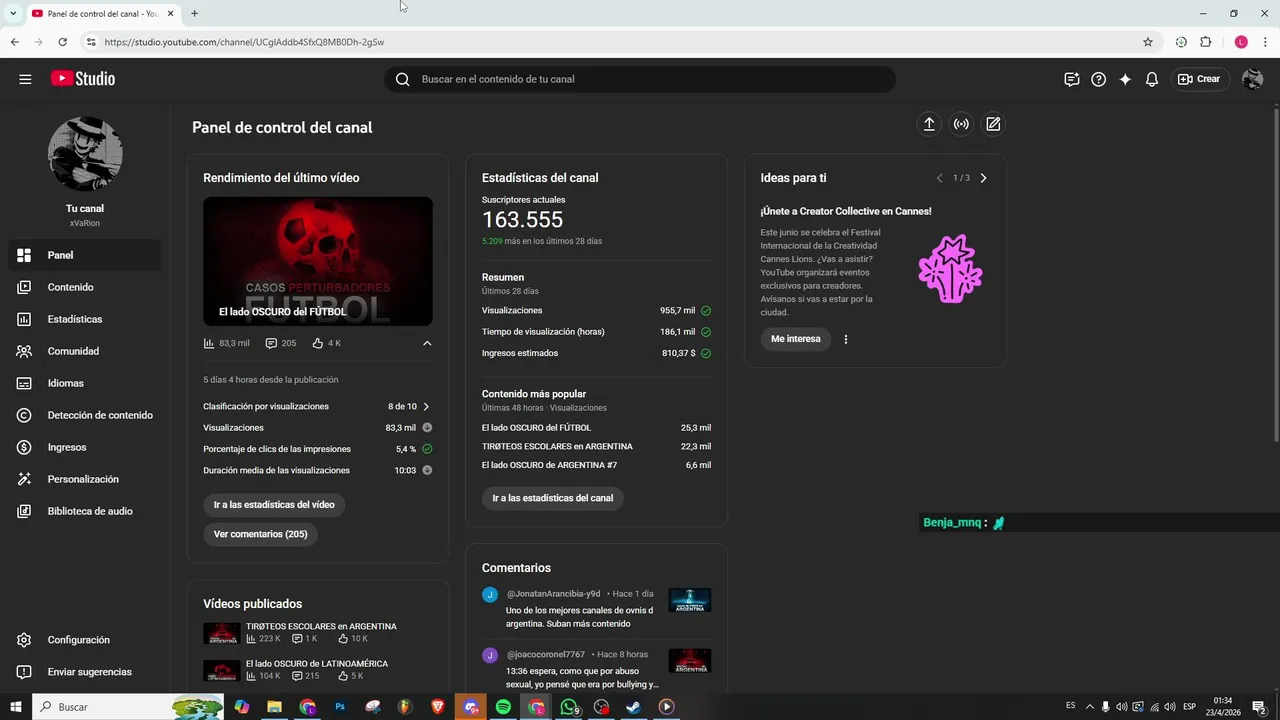Open Idiomas in the sidebar
The width and height of the screenshot is (1280, 720).
point(84,383)
